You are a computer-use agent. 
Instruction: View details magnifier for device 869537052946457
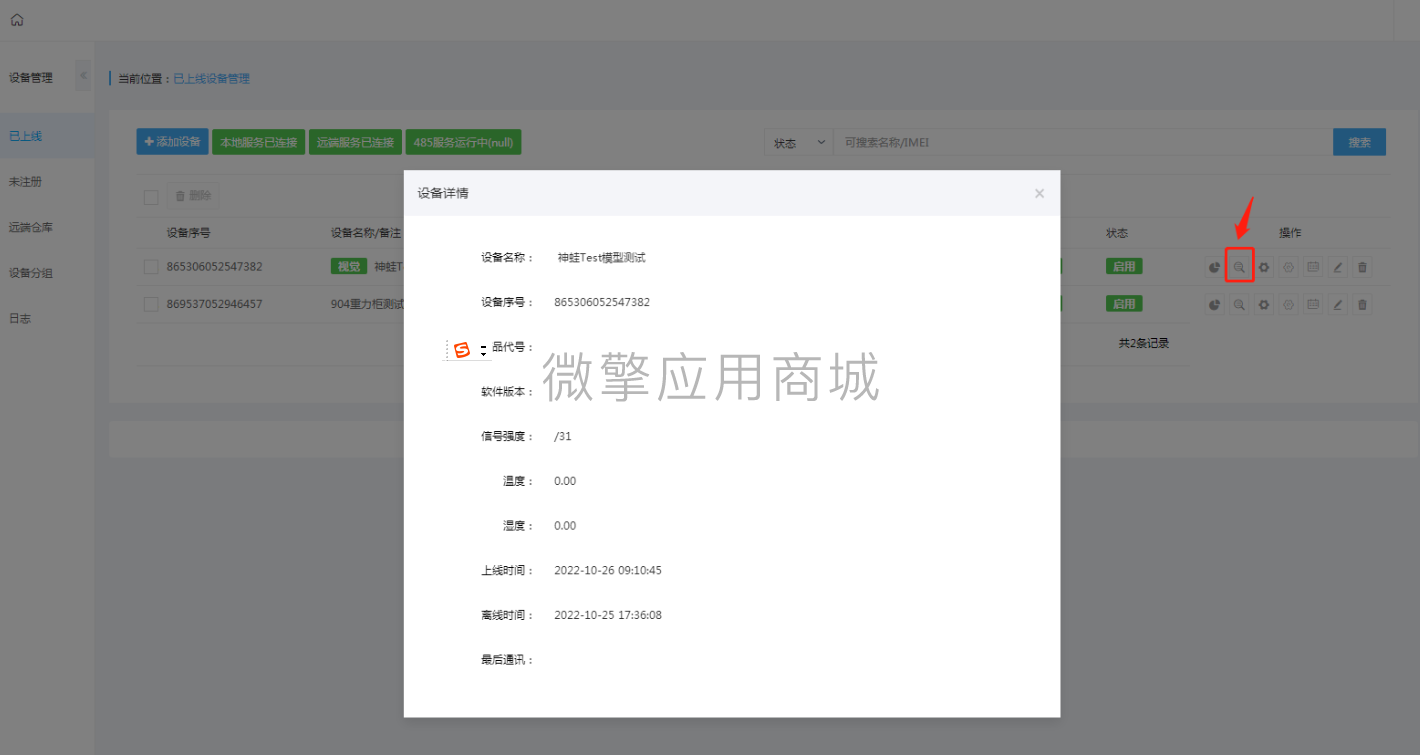(x=1239, y=304)
